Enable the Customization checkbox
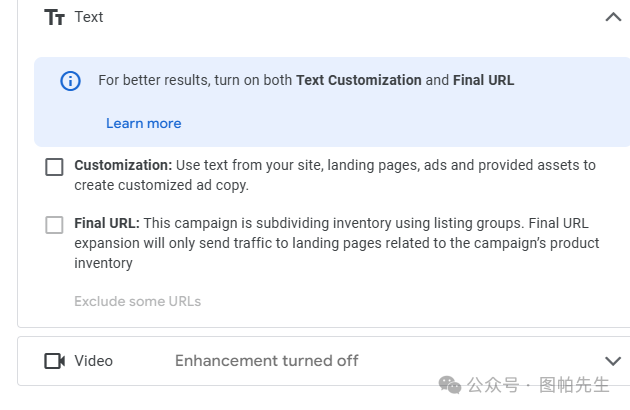This screenshot has height=410, width=630. click(54, 167)
